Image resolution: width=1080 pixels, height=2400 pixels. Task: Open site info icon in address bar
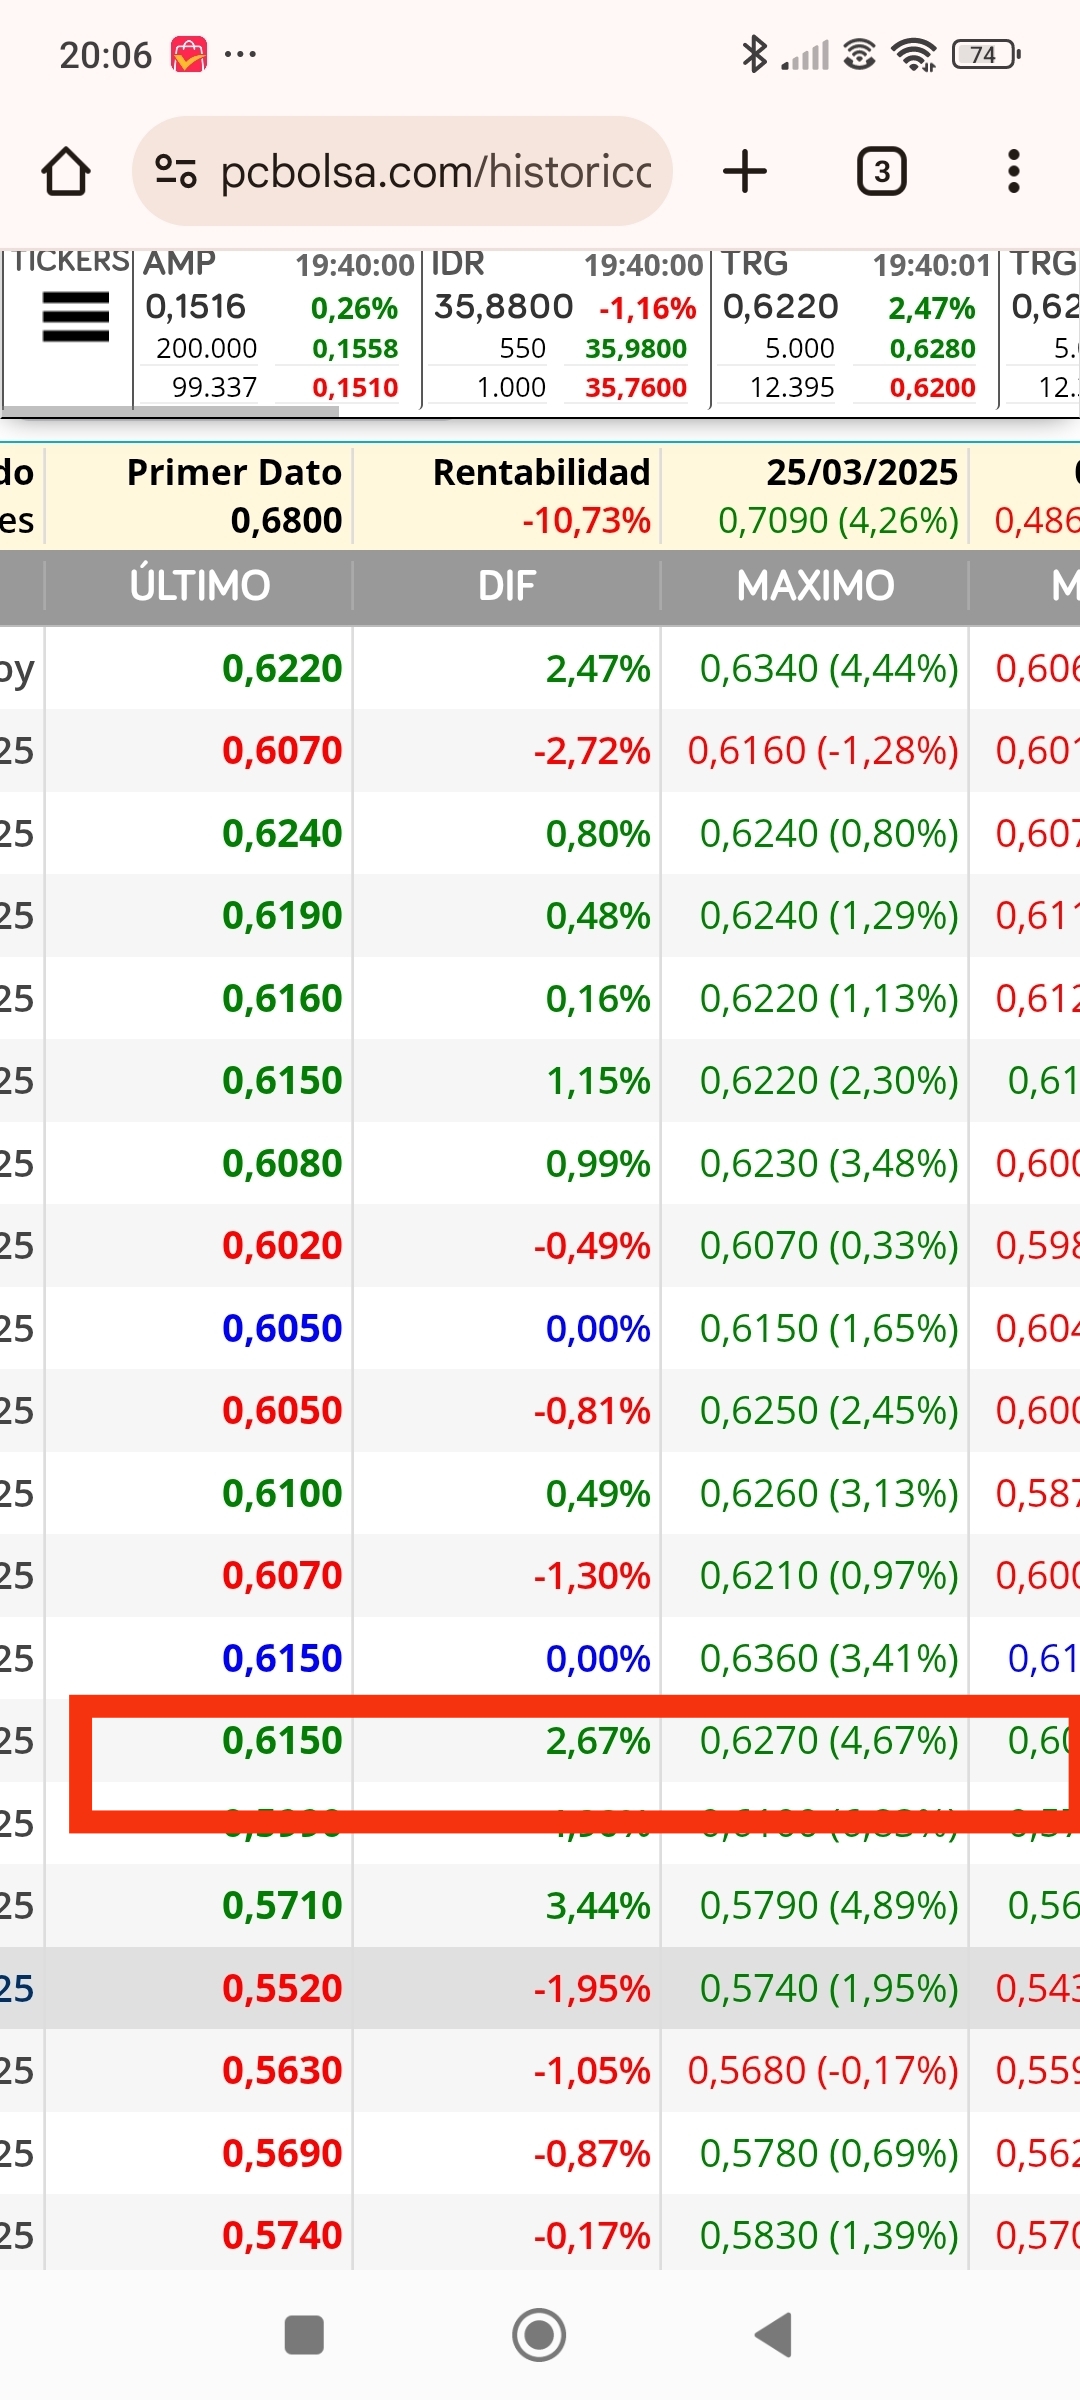coord(176,171)
